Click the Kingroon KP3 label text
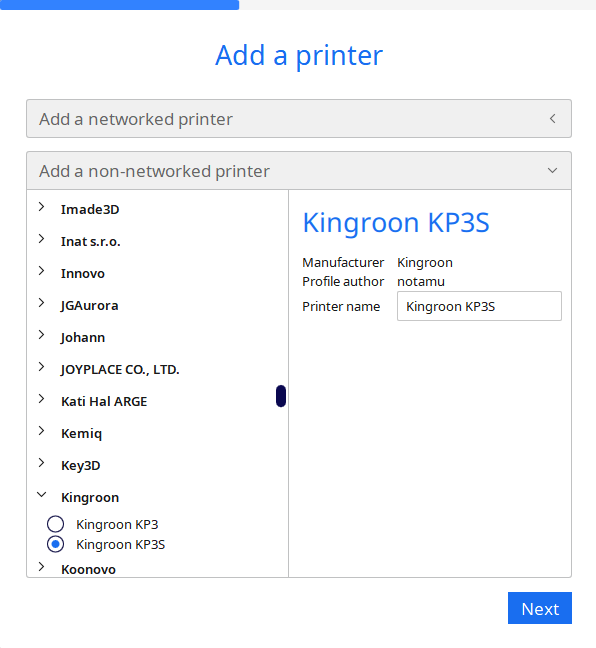The height and width of the screenshot is (648, 596). pyautogui.click(x=117, y=524)
